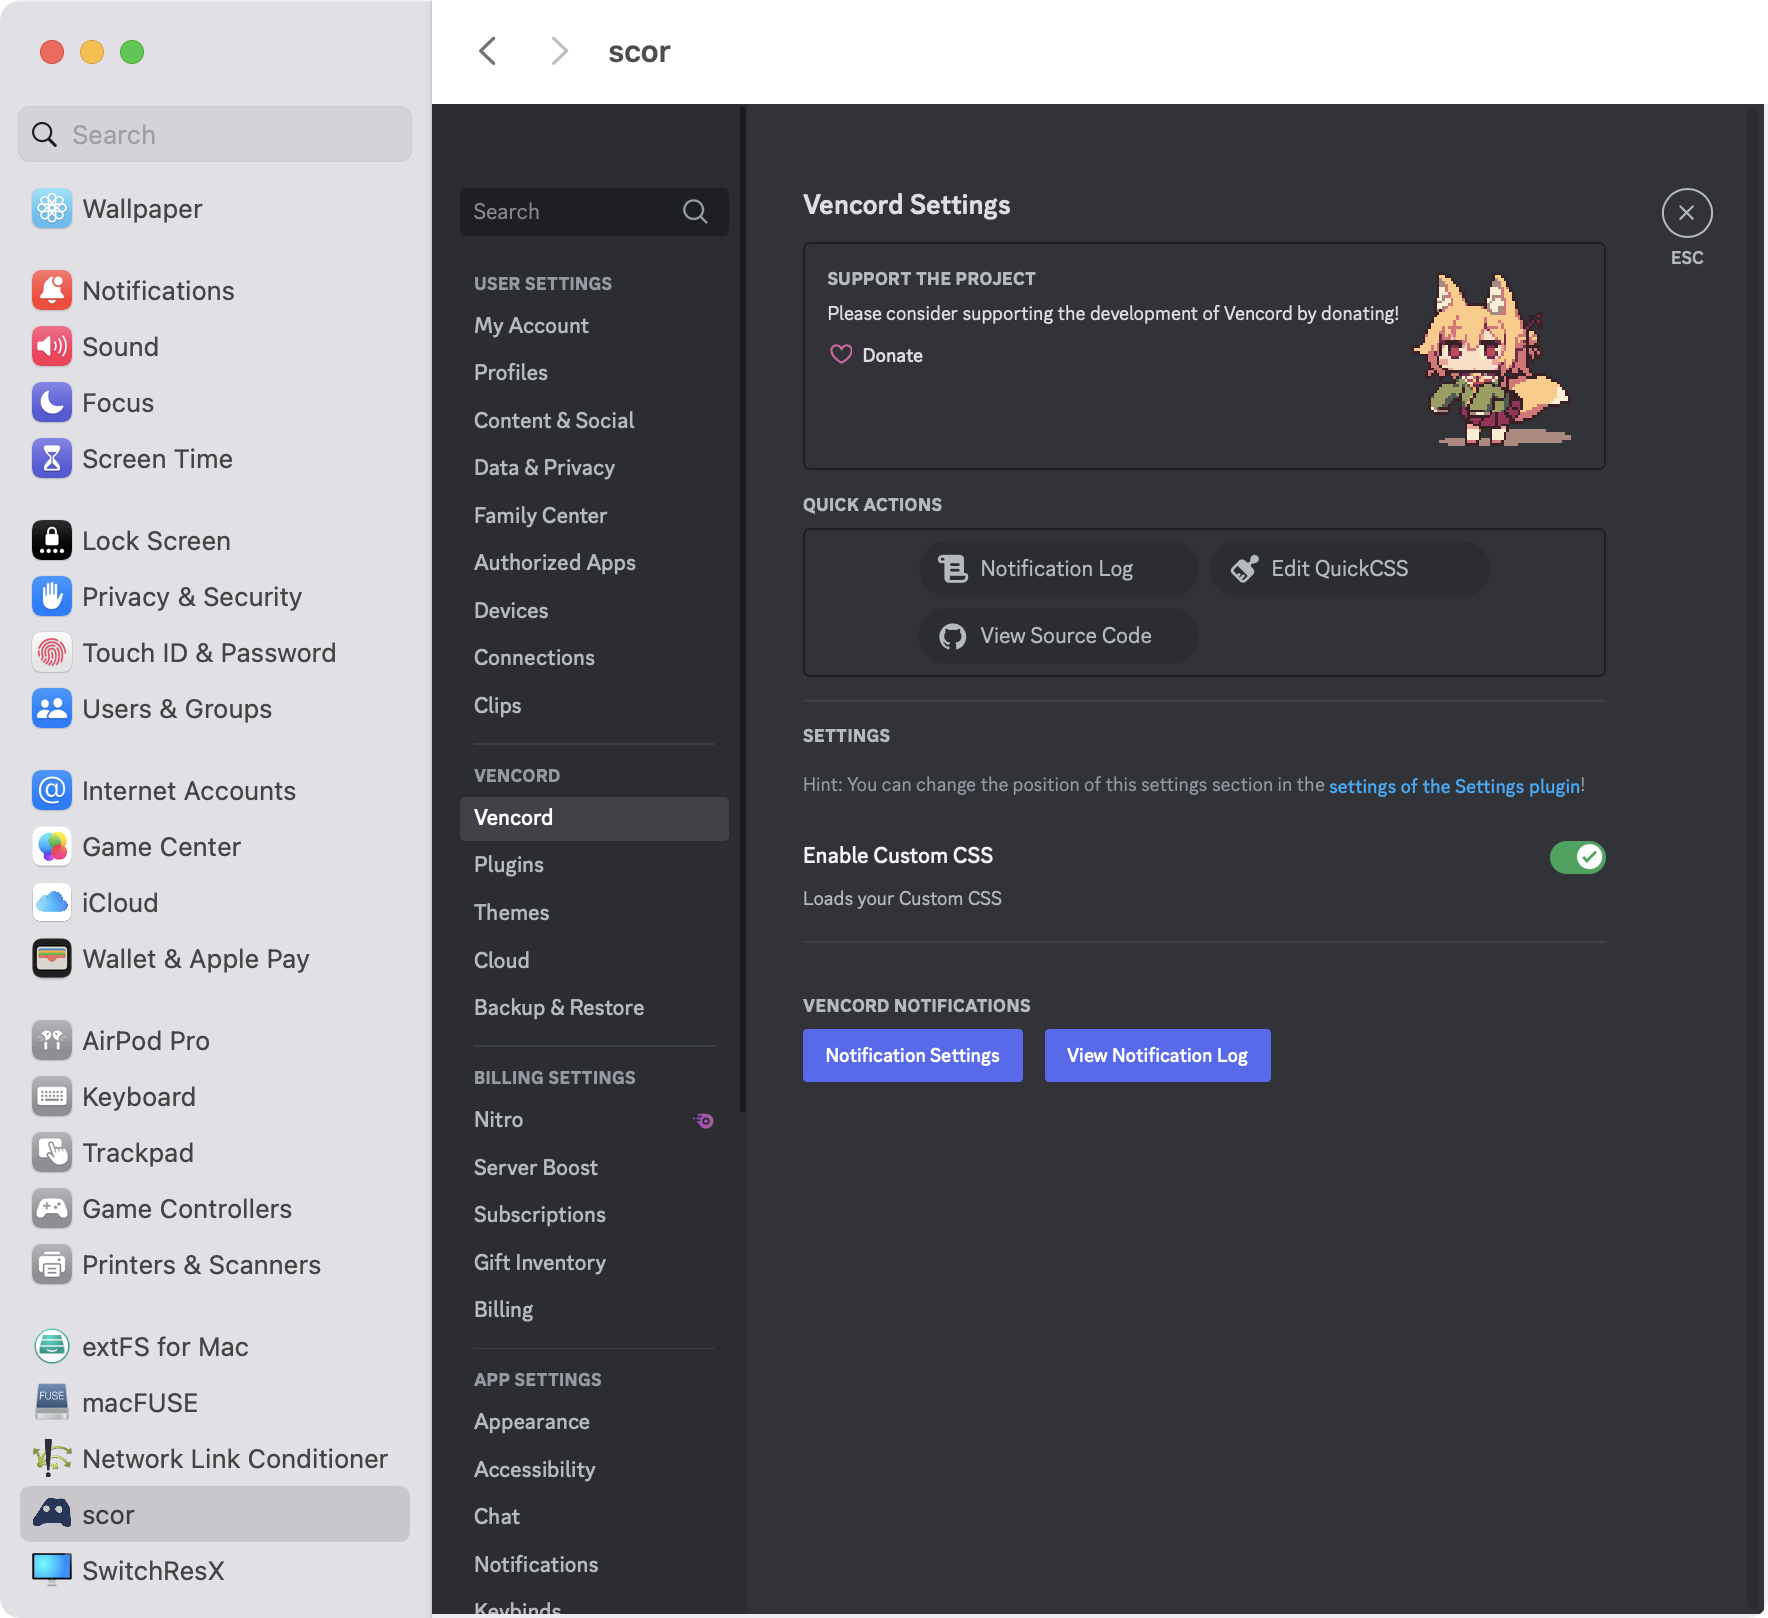Click the magnifier icon in Discord settings search
The width and height of the screenshot is (1768, 1618).
695,212
